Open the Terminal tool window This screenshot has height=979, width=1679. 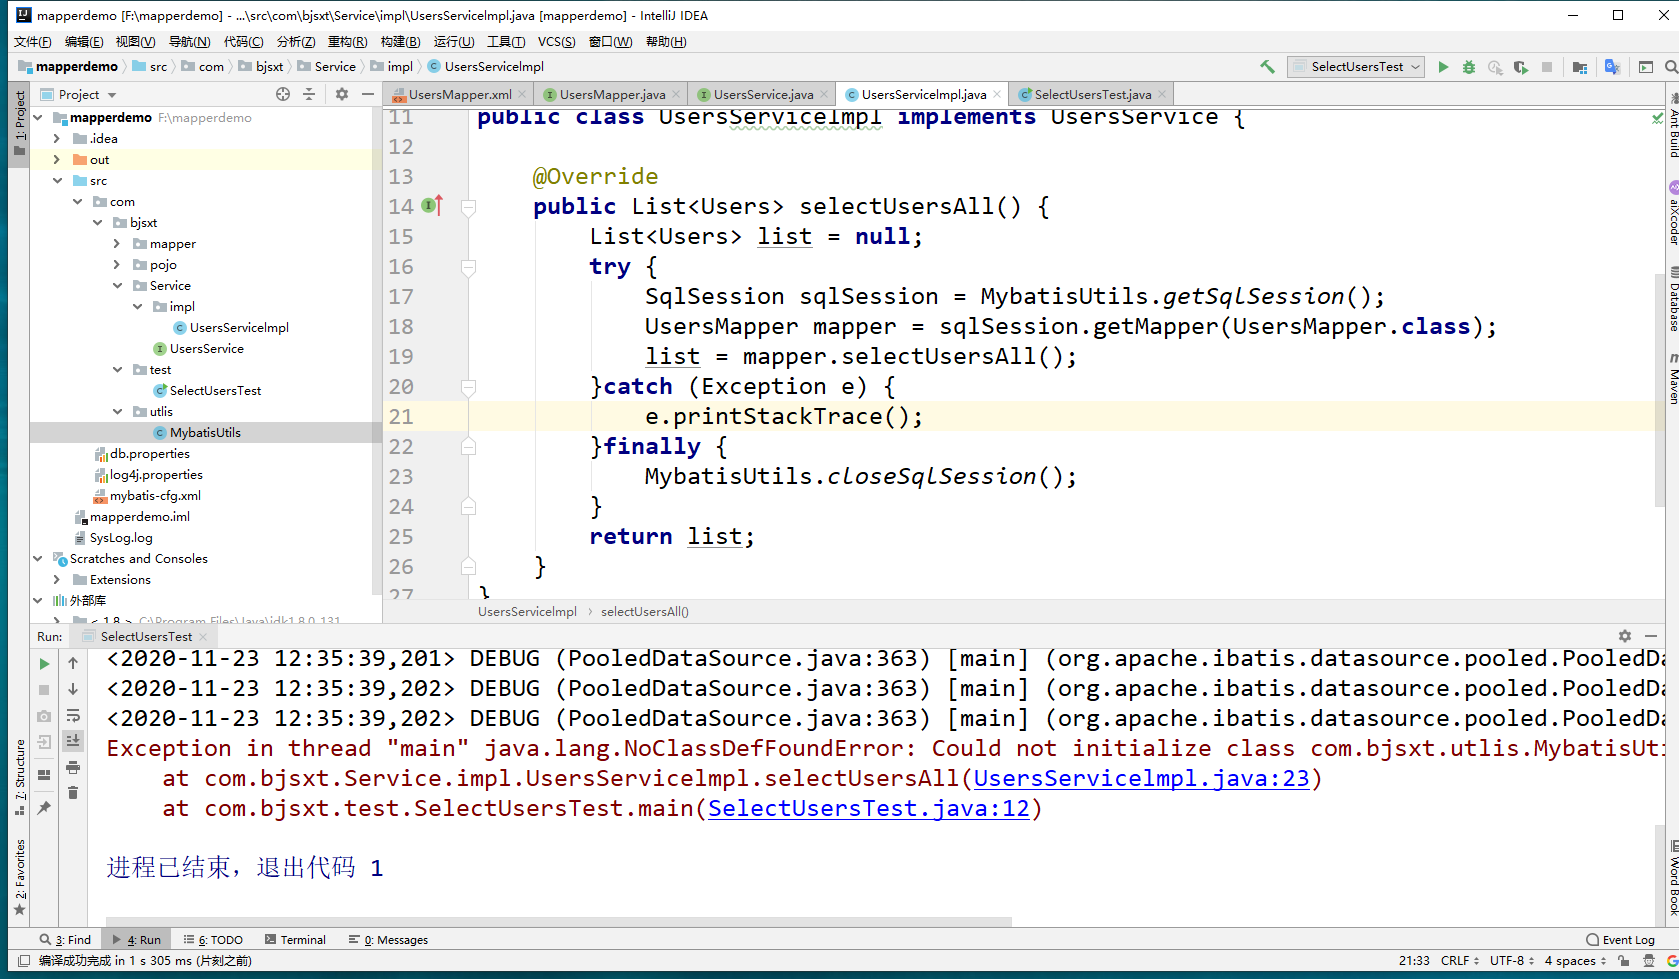pos(295,940)
